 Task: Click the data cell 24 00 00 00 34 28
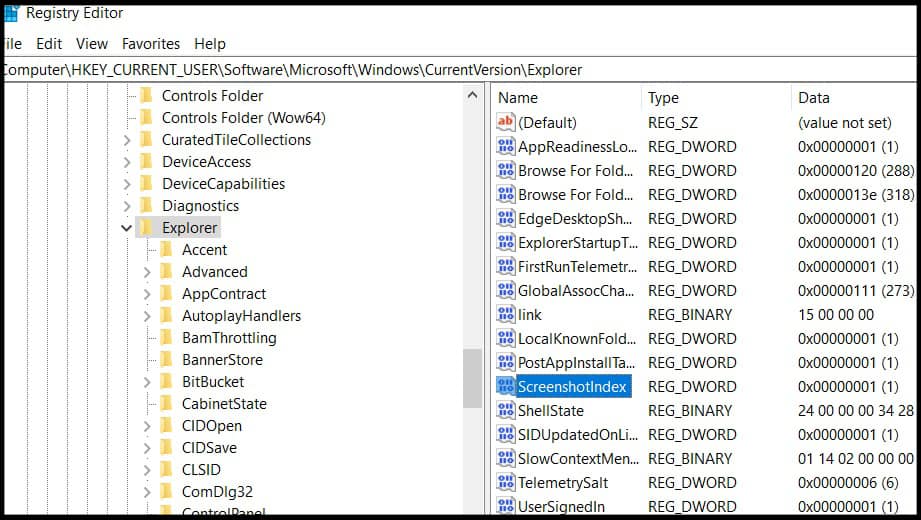click(856, 410)
